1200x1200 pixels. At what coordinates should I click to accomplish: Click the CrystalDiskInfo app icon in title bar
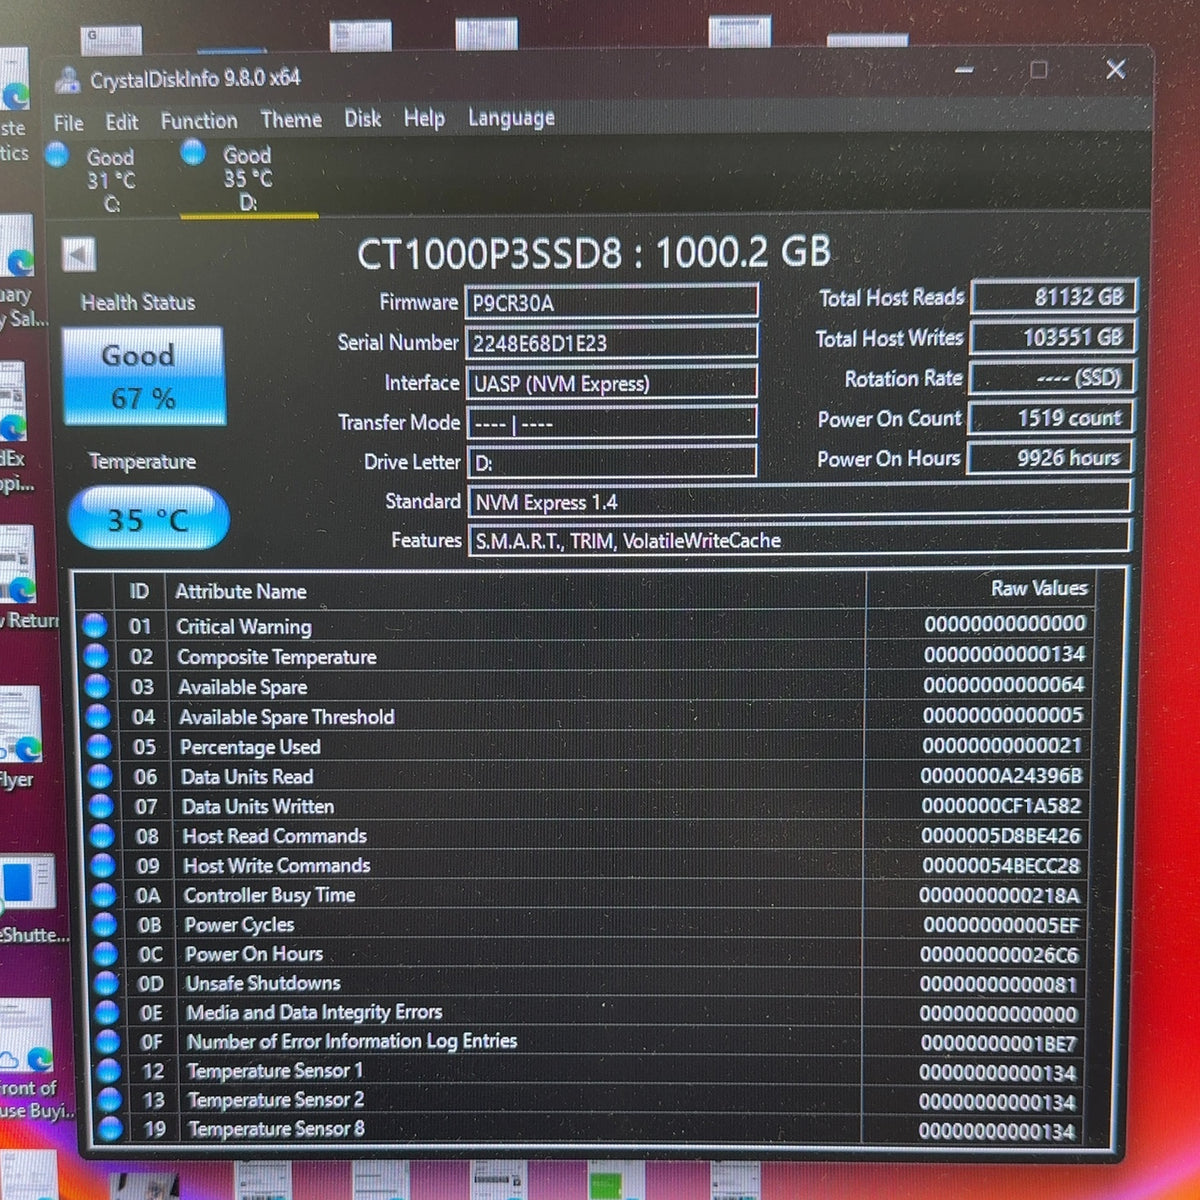(68, 79)
